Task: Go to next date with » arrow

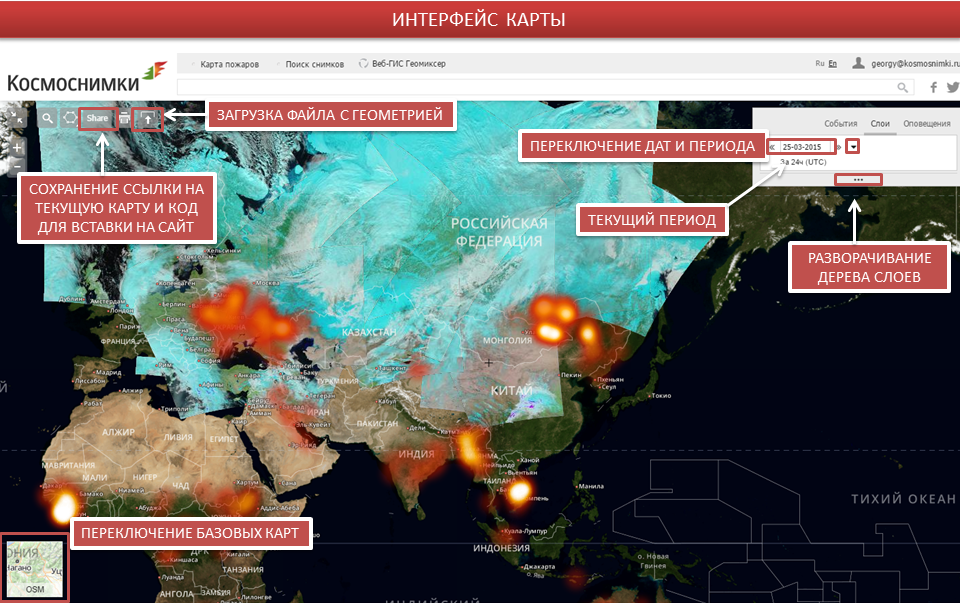Action: (839, 147)
